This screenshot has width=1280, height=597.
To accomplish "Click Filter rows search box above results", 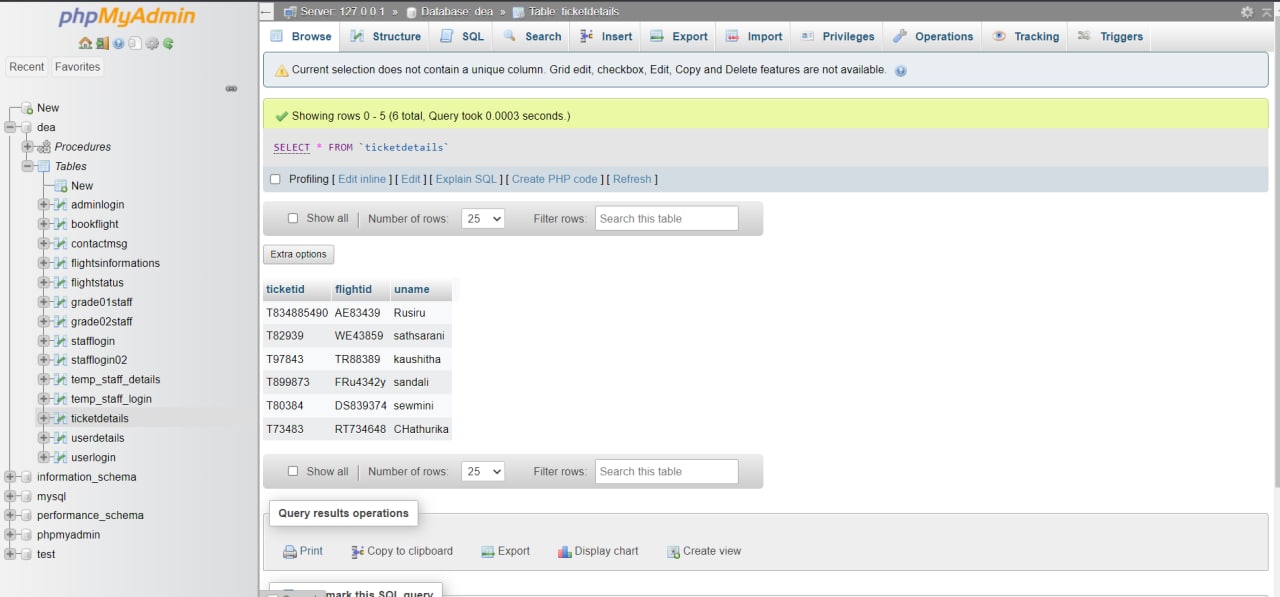I will [666, 218].
